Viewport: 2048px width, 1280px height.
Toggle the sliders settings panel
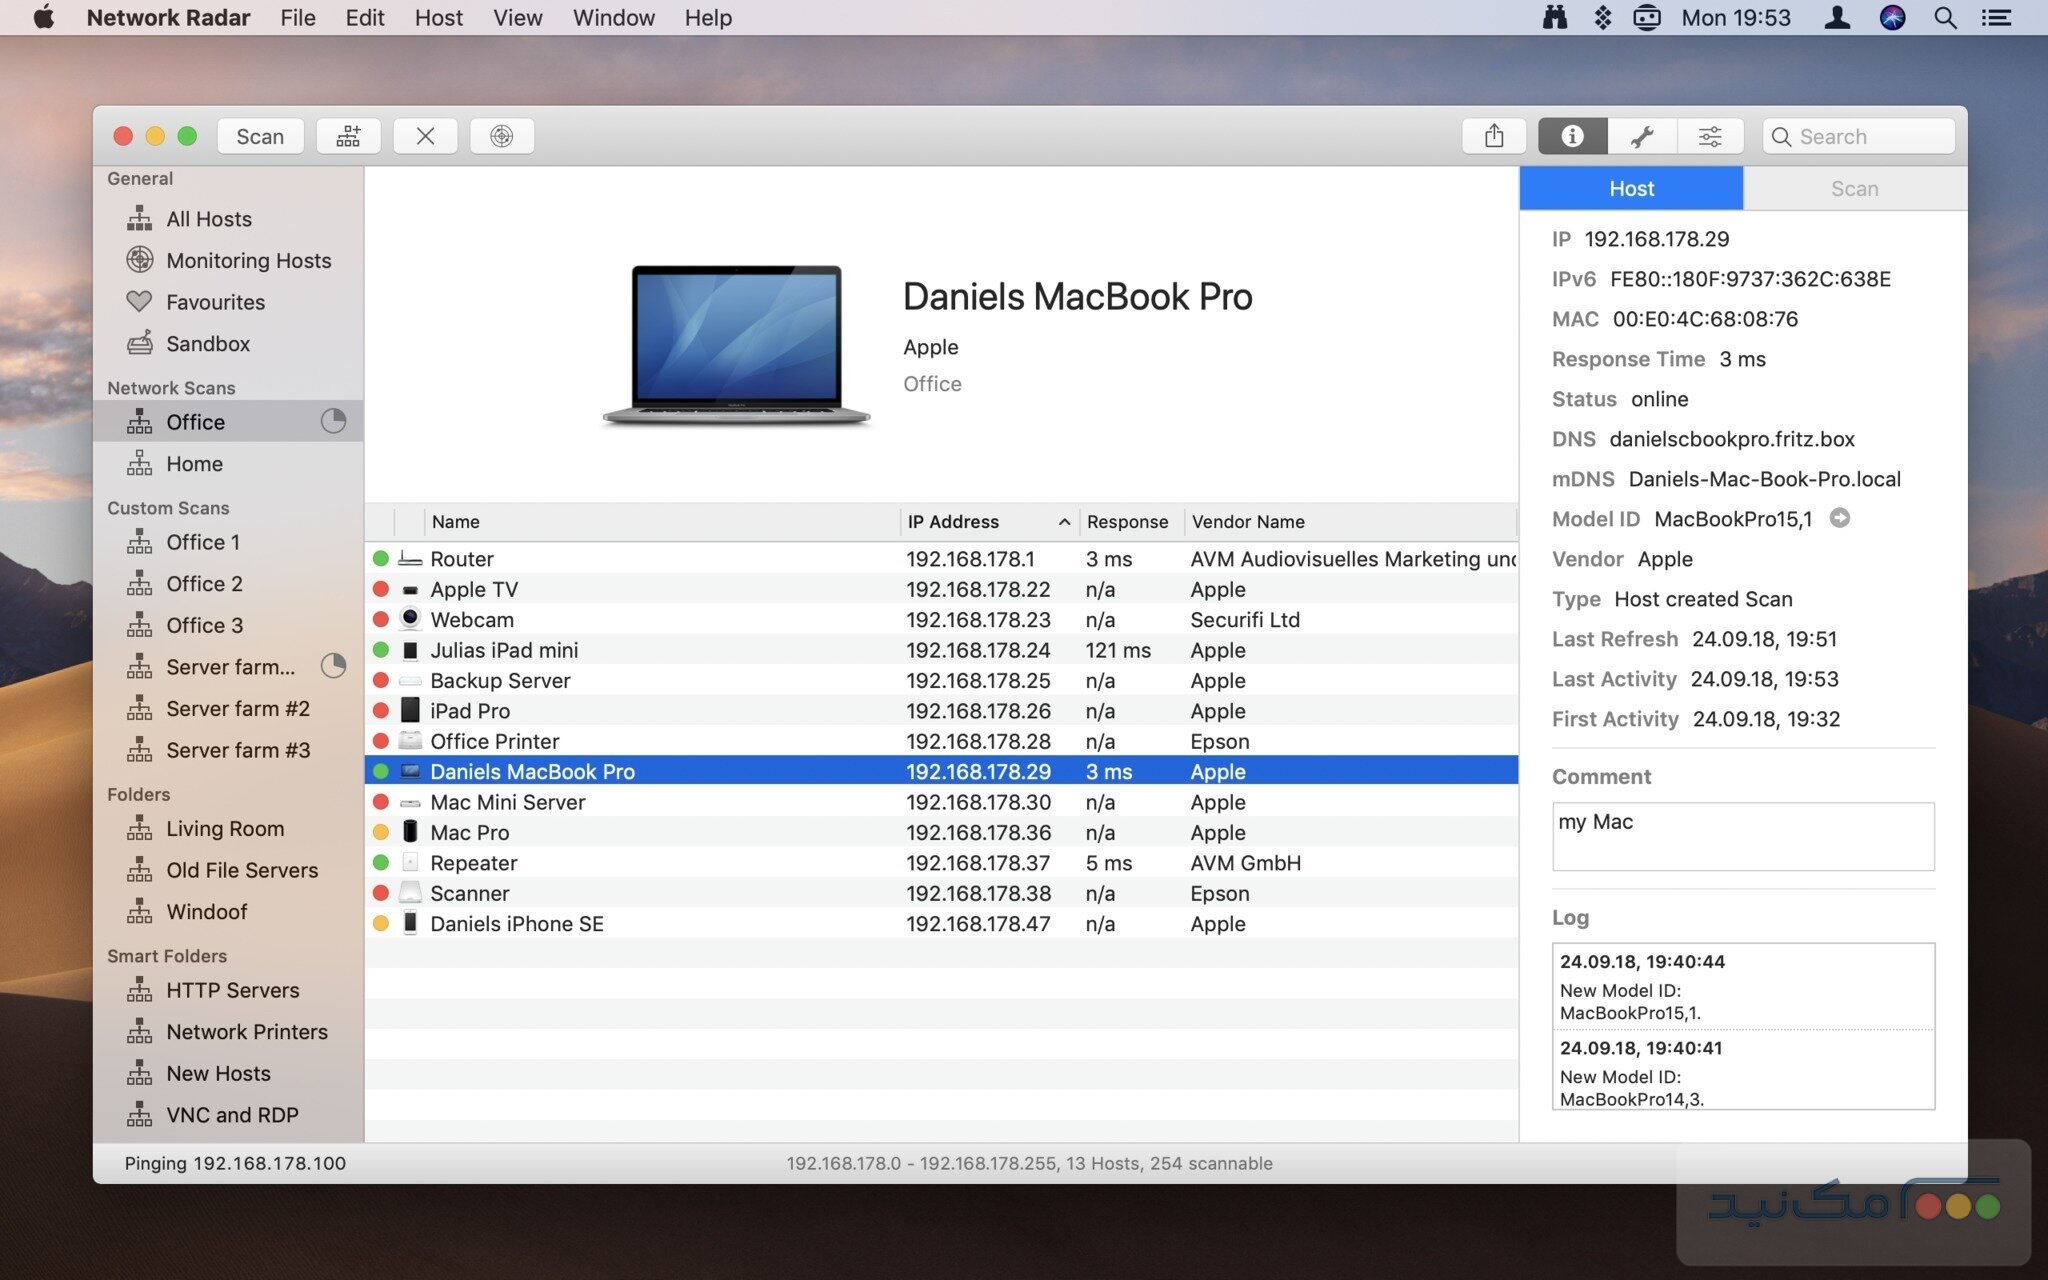tap(1710, 136)
